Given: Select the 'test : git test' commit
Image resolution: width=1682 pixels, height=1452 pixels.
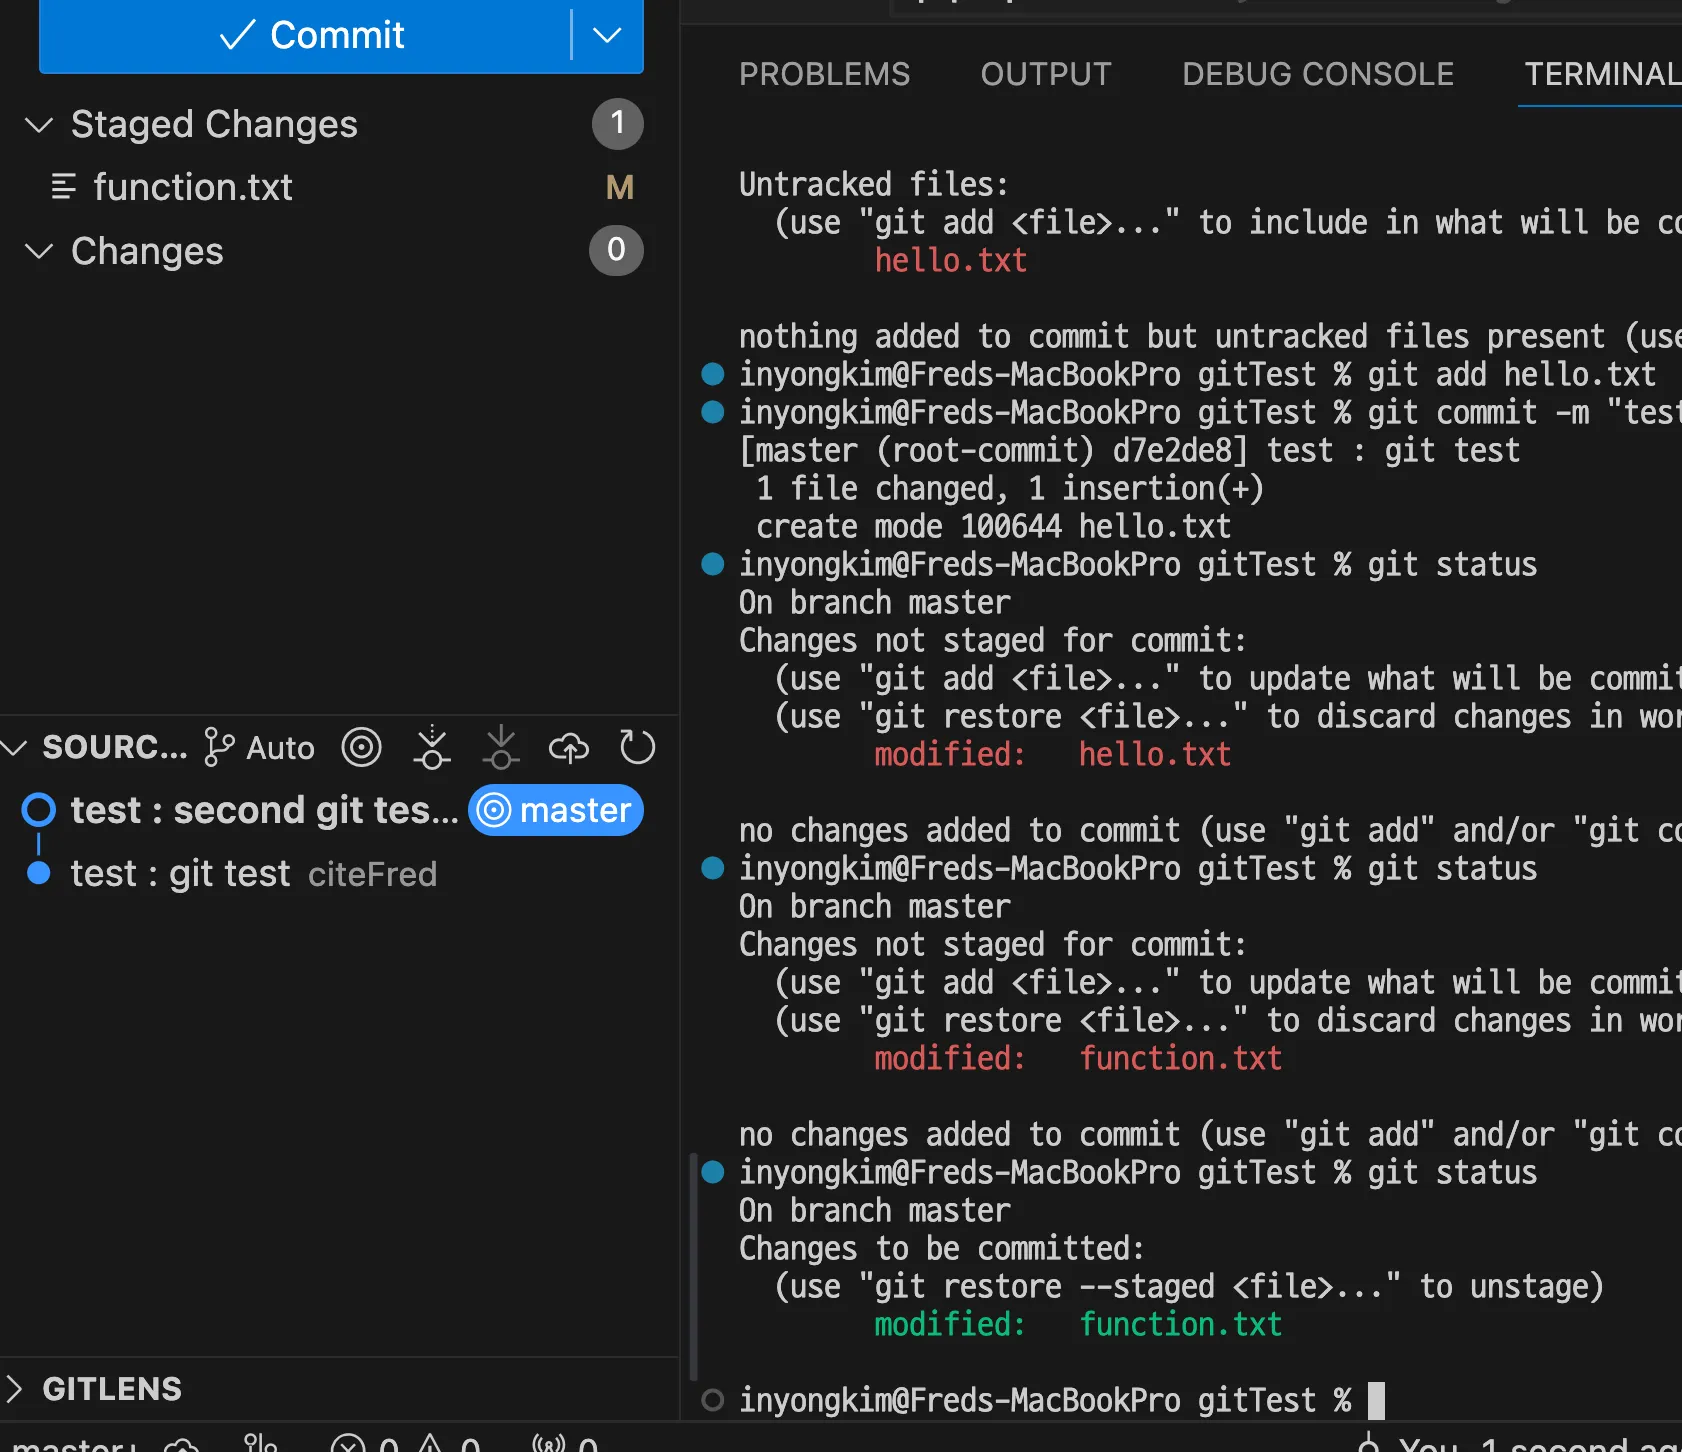Looking at the screenshot, I should point(180,874).
